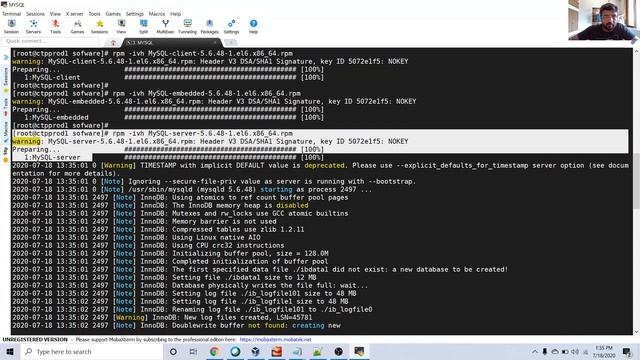Select the MYSQL terminal tab
This screenshot has width=640, height=360.
(x=171, y=42)
